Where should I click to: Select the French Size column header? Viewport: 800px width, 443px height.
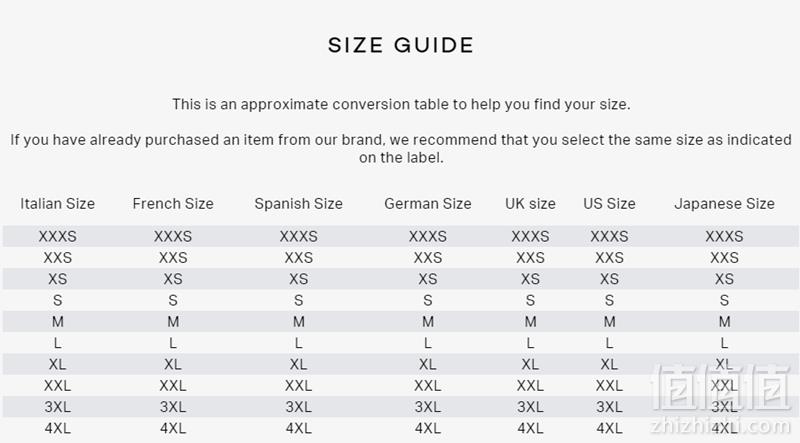(173, 204)
